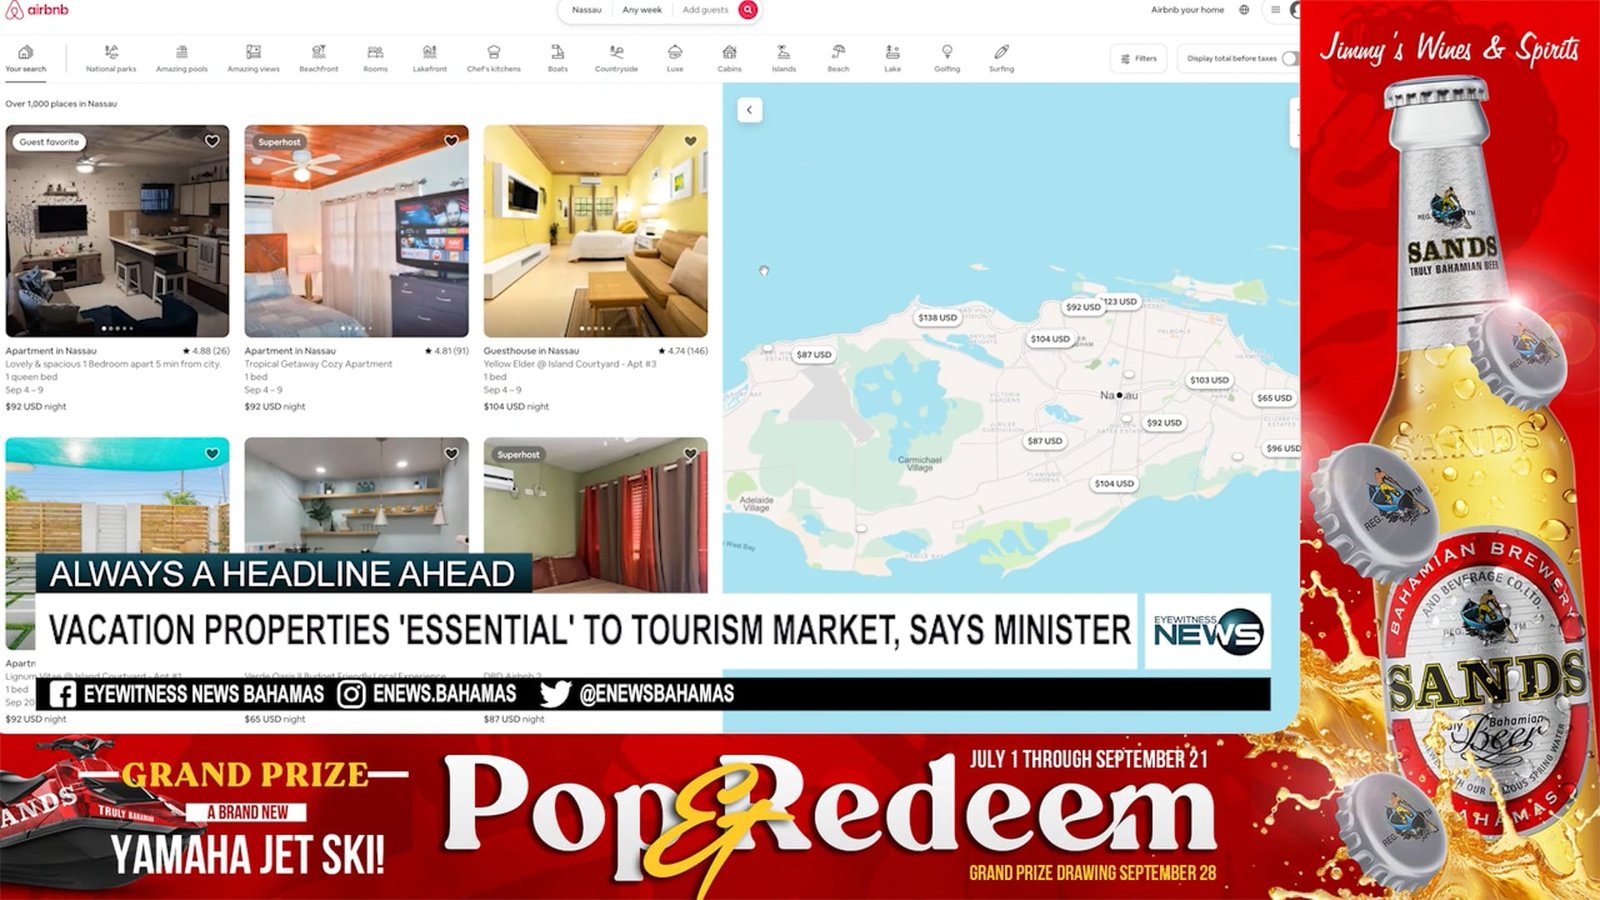Heart the listing with wooden wall shelves
This screenshot has height=900, width=1600.
click(x=451, y=454)
